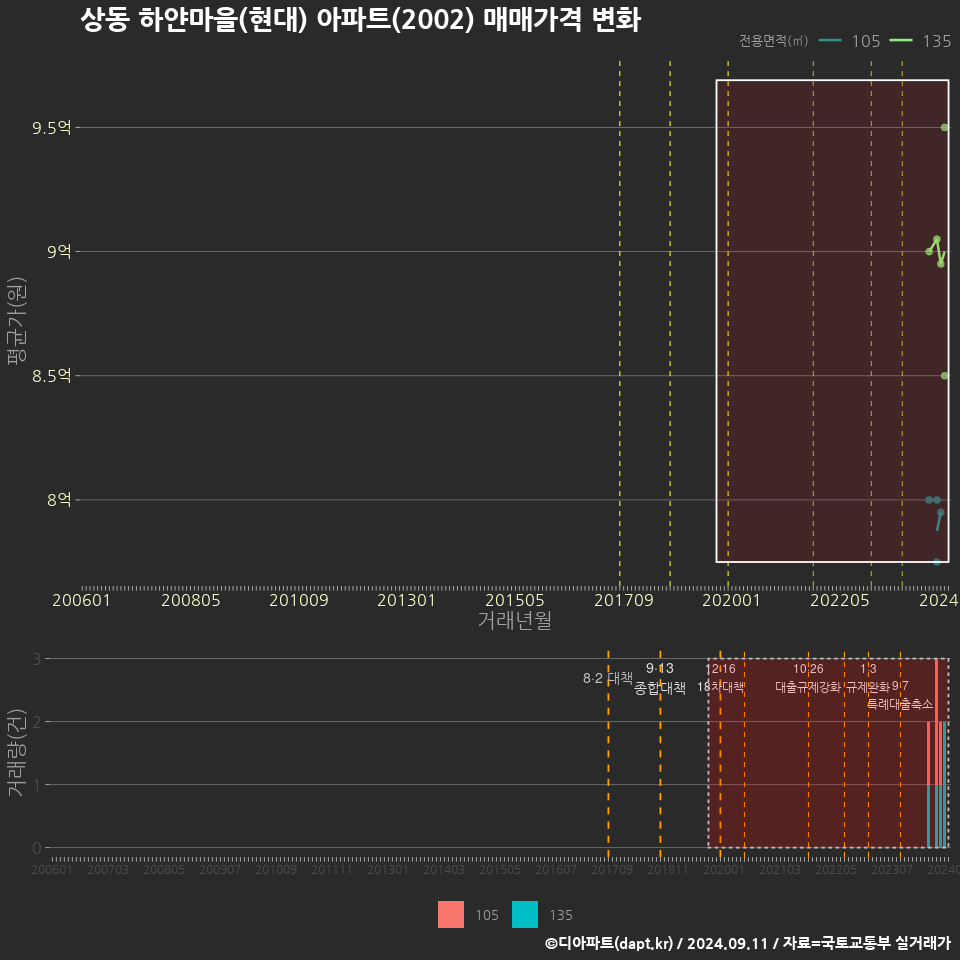Click 200703 on the volume chart x-axis
Viewport: 960px width, 960px height.
pos(108,869)
